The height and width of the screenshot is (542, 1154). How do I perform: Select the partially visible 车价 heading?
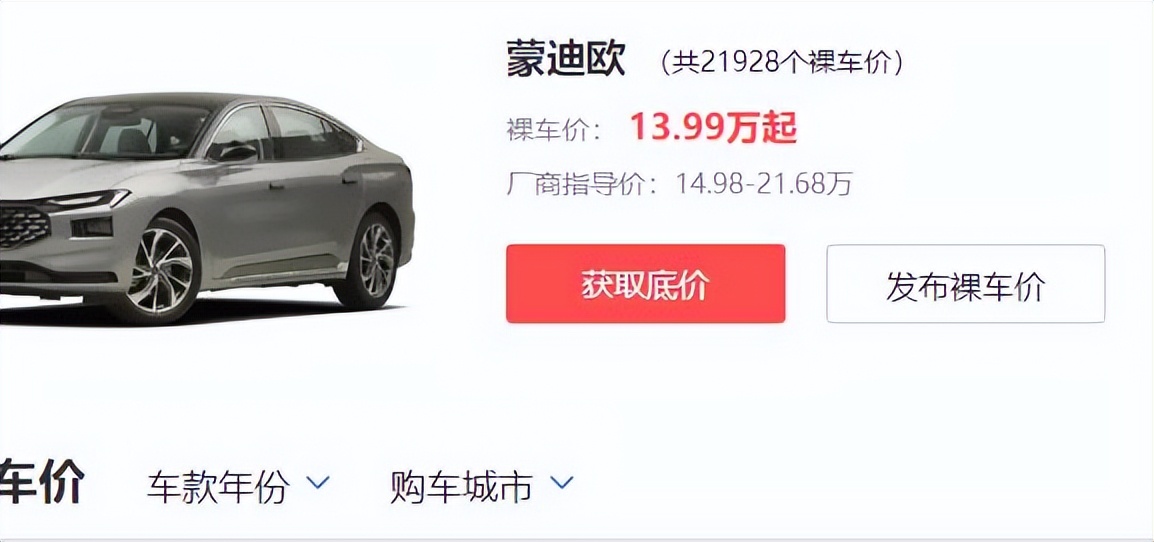tap(42, 481)
